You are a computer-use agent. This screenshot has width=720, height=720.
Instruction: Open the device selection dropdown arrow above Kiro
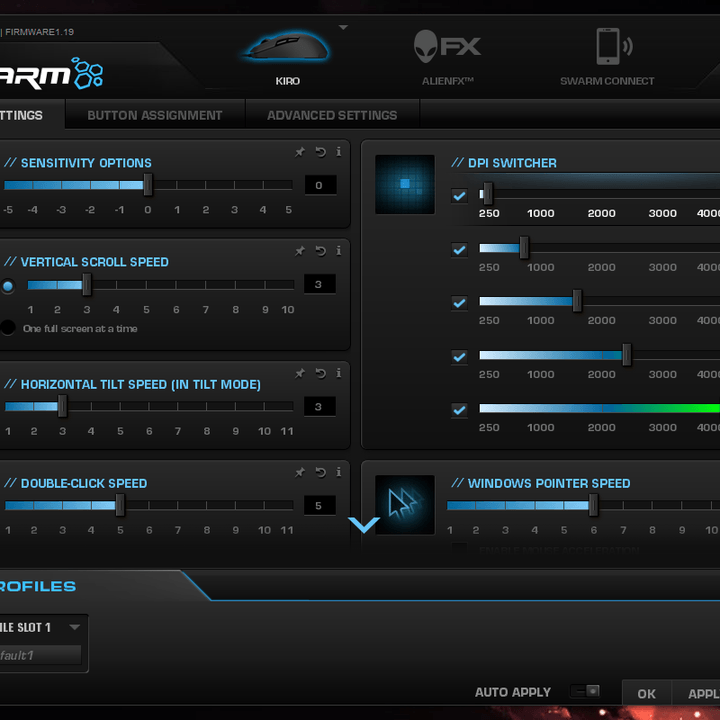pyautogui.click(x=343, y=28)
